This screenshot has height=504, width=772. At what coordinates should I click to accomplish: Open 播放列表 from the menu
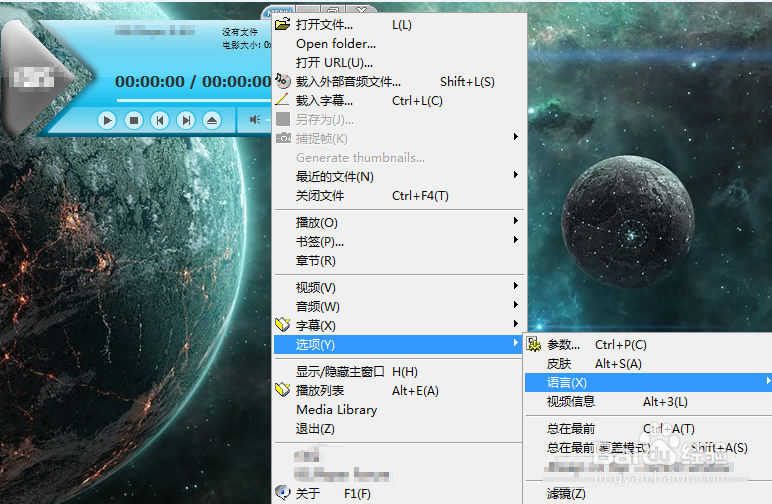point(399,391)
